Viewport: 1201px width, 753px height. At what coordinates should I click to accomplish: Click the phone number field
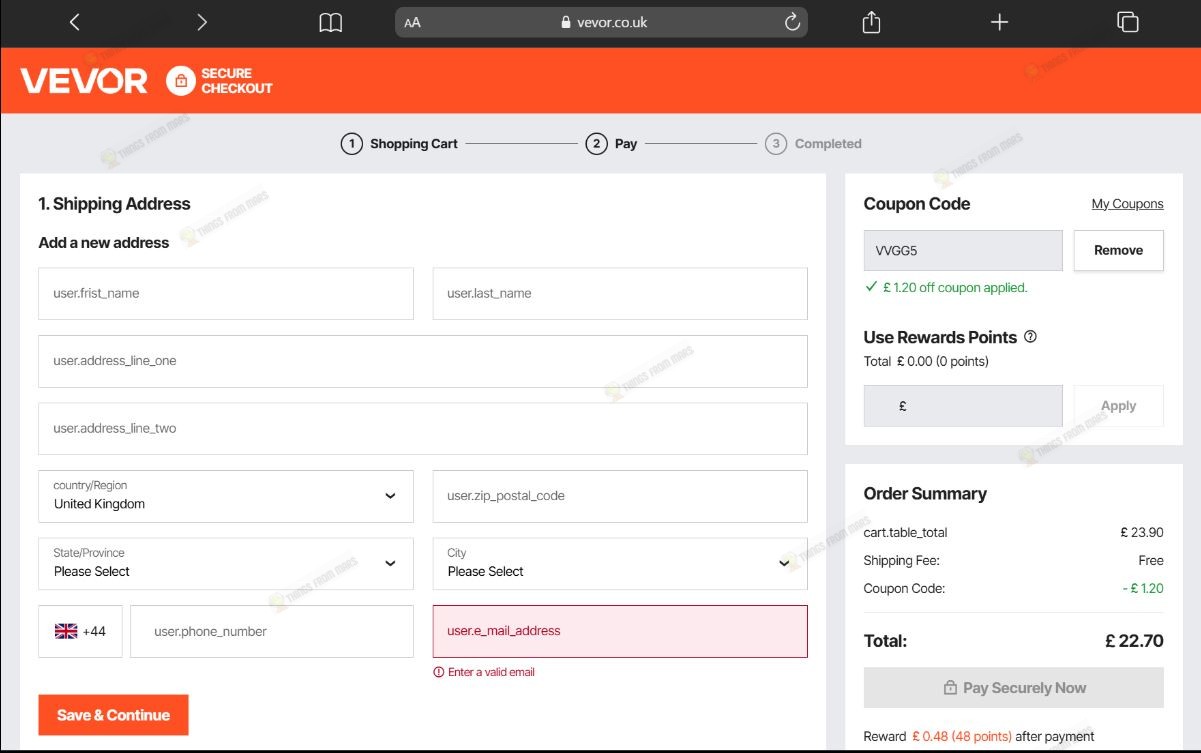click(x=272, y=631)
